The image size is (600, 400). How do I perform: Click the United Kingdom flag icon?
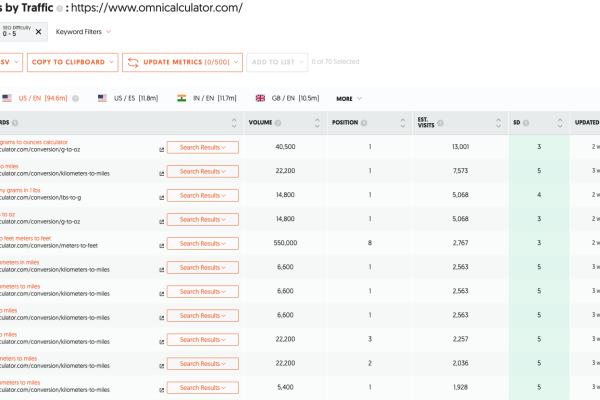pos(260,98)
